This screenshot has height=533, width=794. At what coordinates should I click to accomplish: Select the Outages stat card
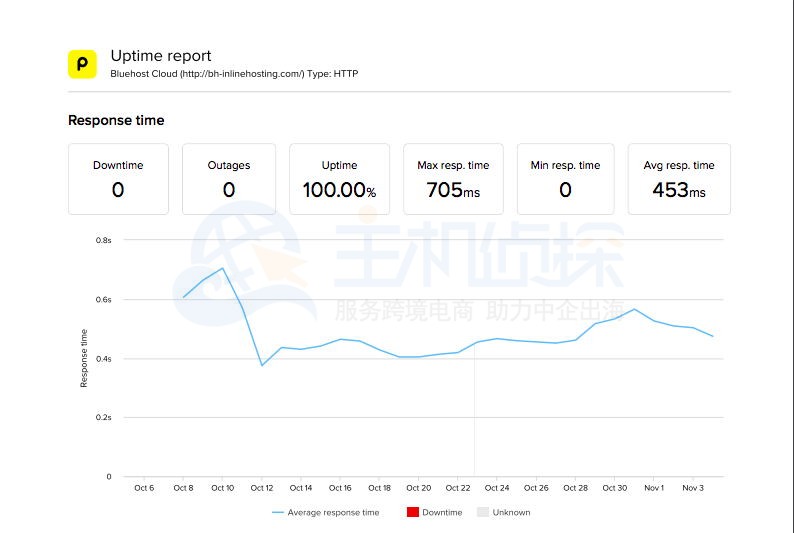pyautogui.click(x=229, y=179)
